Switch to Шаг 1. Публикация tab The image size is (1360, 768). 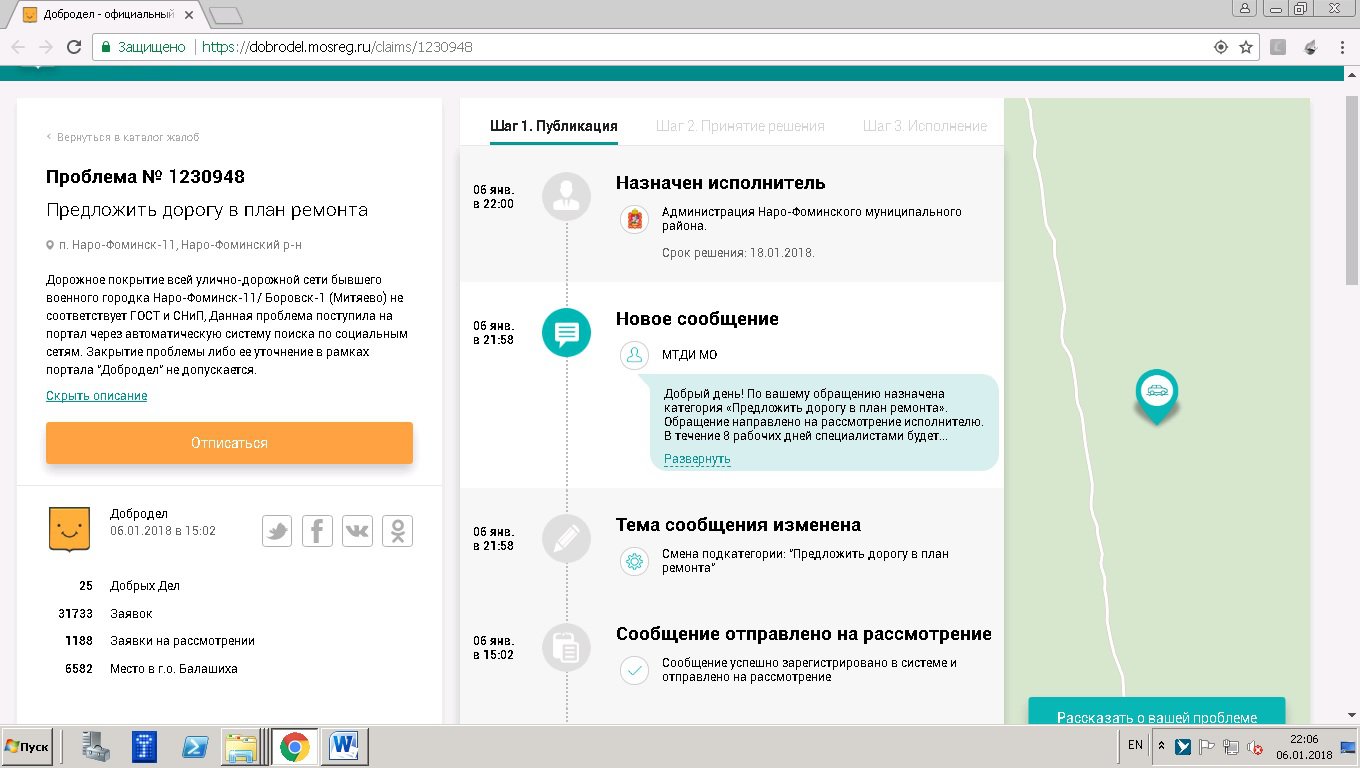554,126
